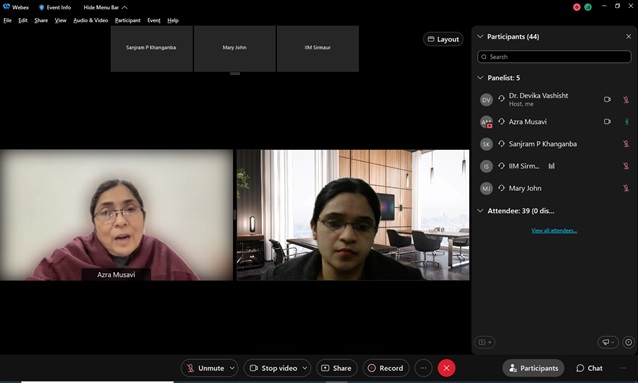
Task: Open the File menu
Action: click(7, 20)
